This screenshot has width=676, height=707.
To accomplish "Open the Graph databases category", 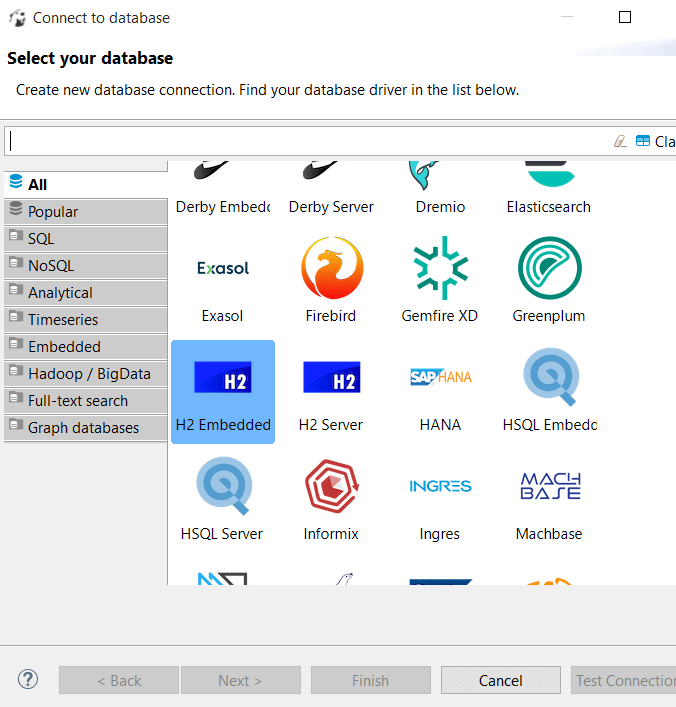I will (86, 428).
